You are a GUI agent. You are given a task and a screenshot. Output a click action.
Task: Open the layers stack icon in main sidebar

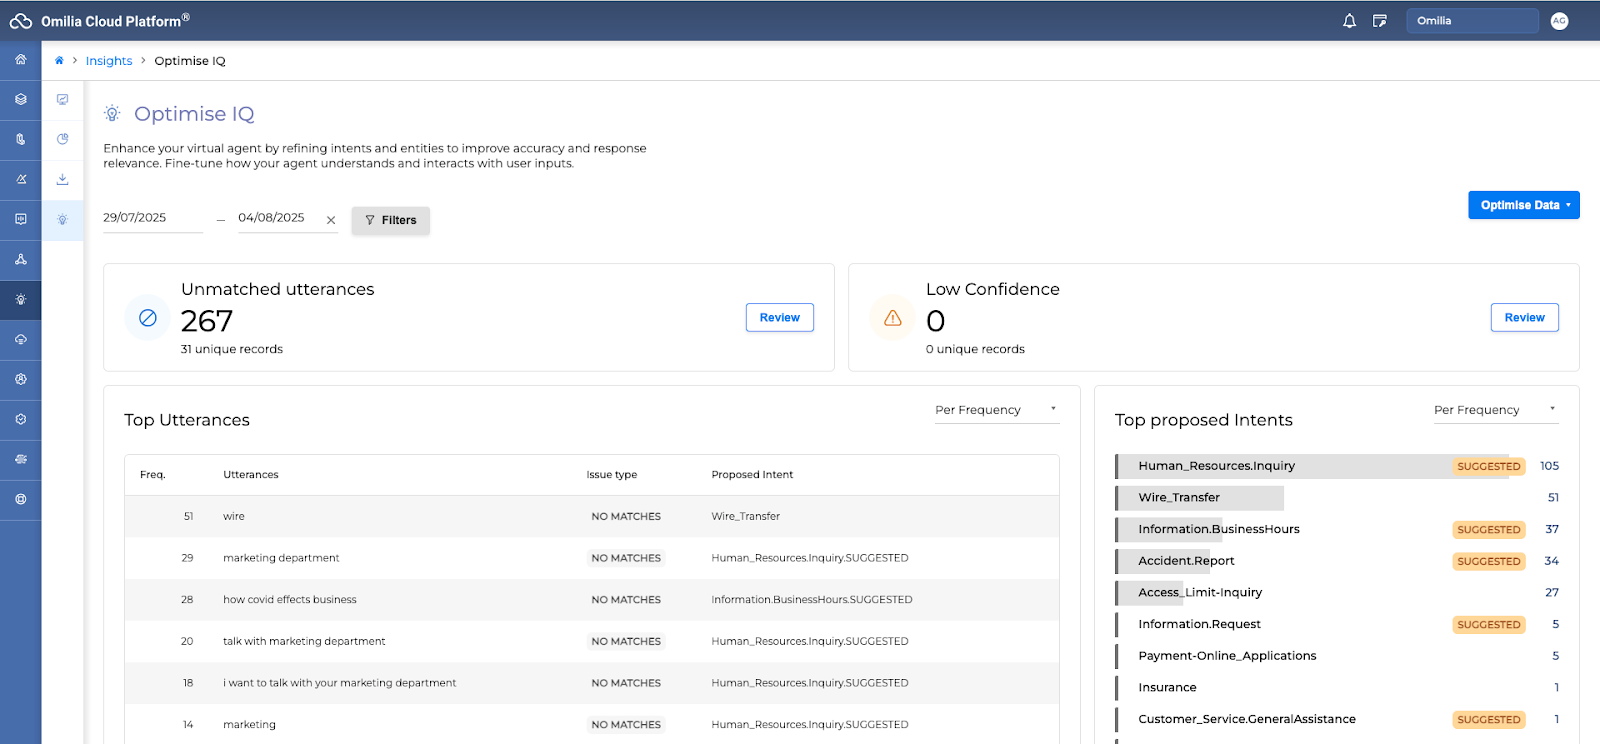20,99
